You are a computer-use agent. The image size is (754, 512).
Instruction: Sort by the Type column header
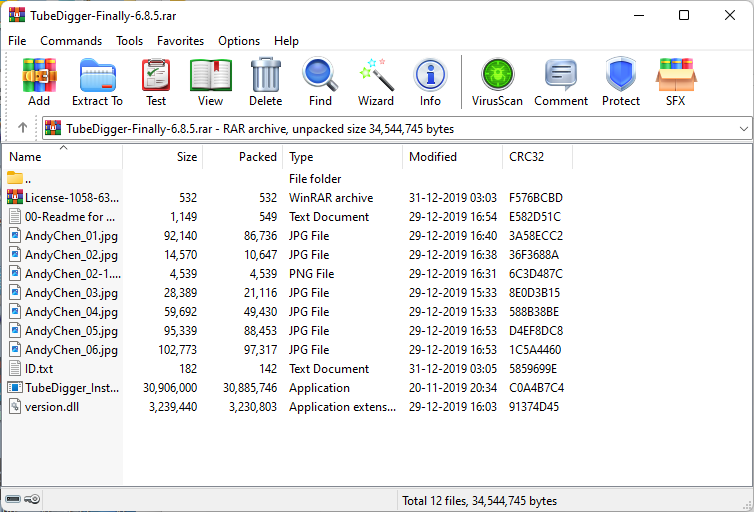pyautogui.click(x=343, y=157)
